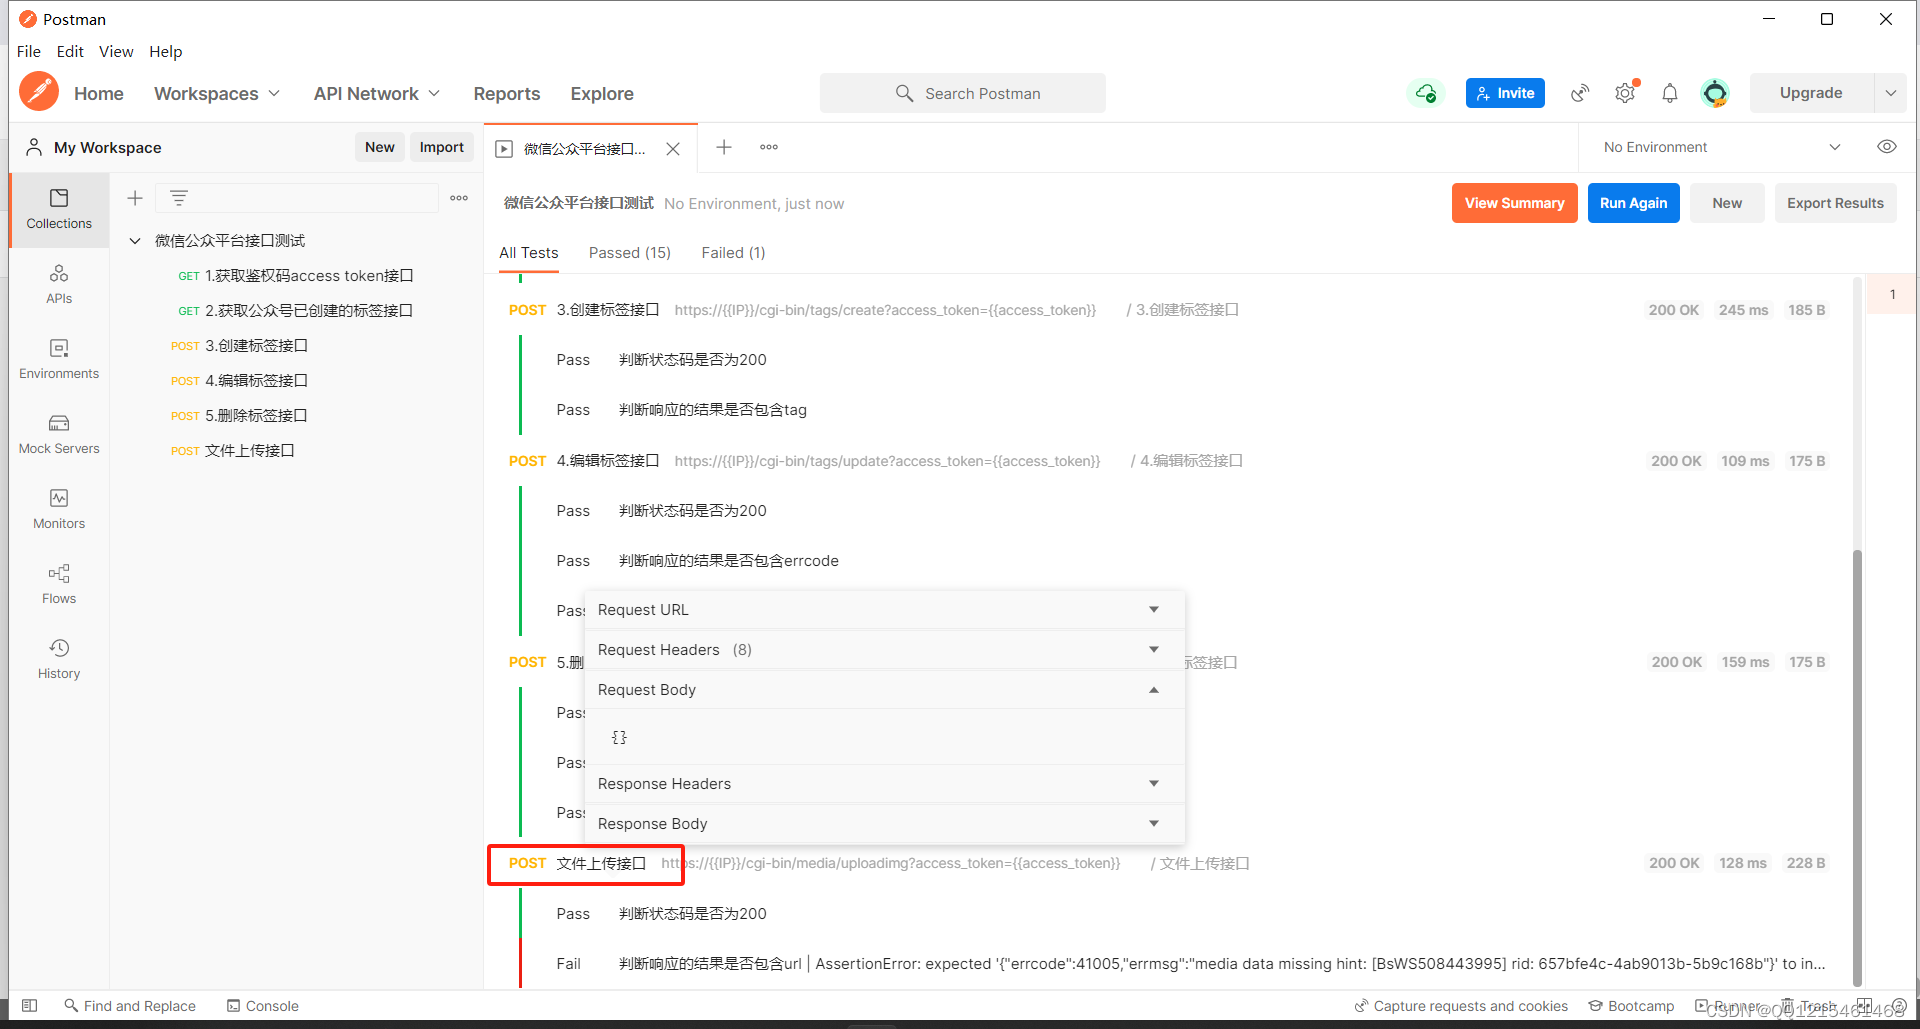The height and width of the screenshot is (1029, 1920).
Task: Open the Collections sidebar panel
Action: tap(59, 210)
